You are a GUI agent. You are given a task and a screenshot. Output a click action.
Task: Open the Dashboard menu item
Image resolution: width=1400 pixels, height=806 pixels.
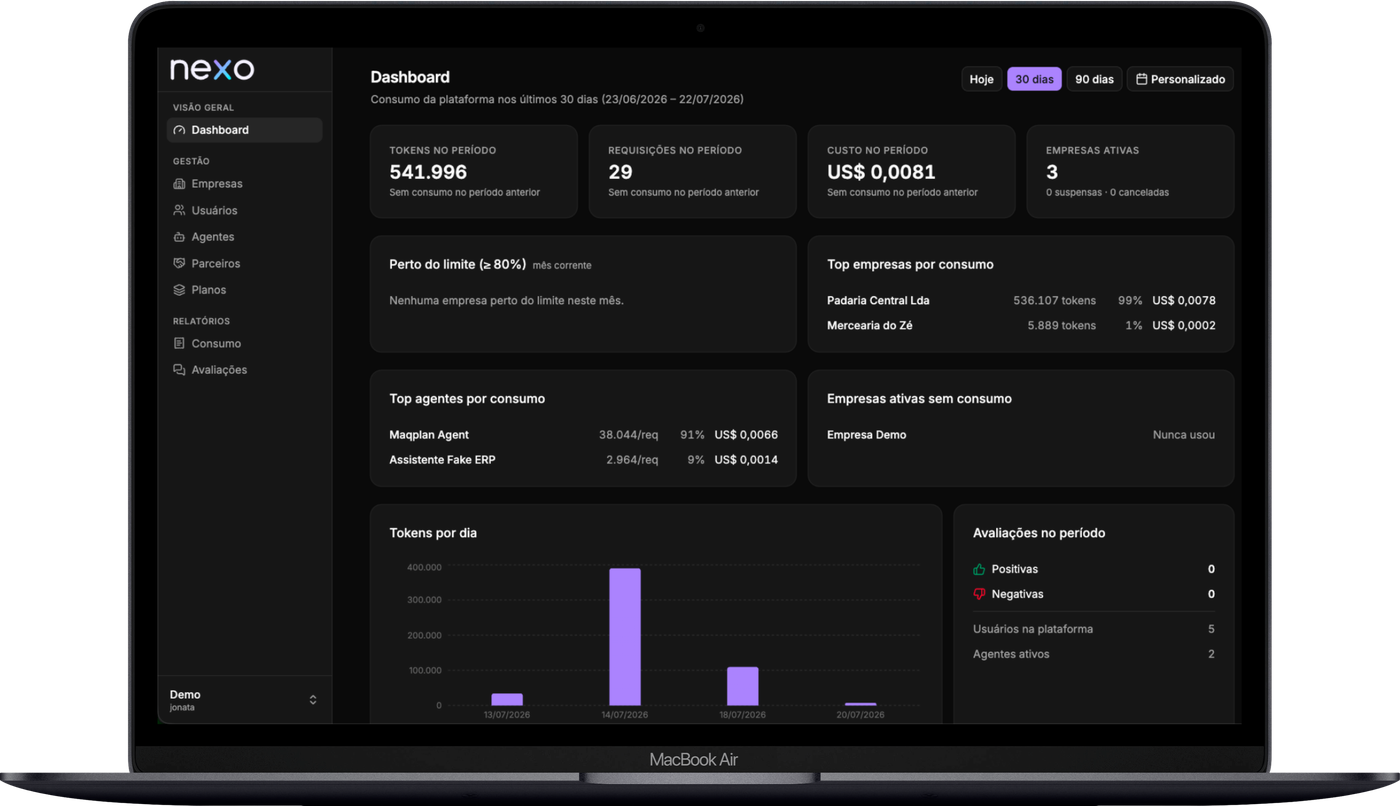244,130
